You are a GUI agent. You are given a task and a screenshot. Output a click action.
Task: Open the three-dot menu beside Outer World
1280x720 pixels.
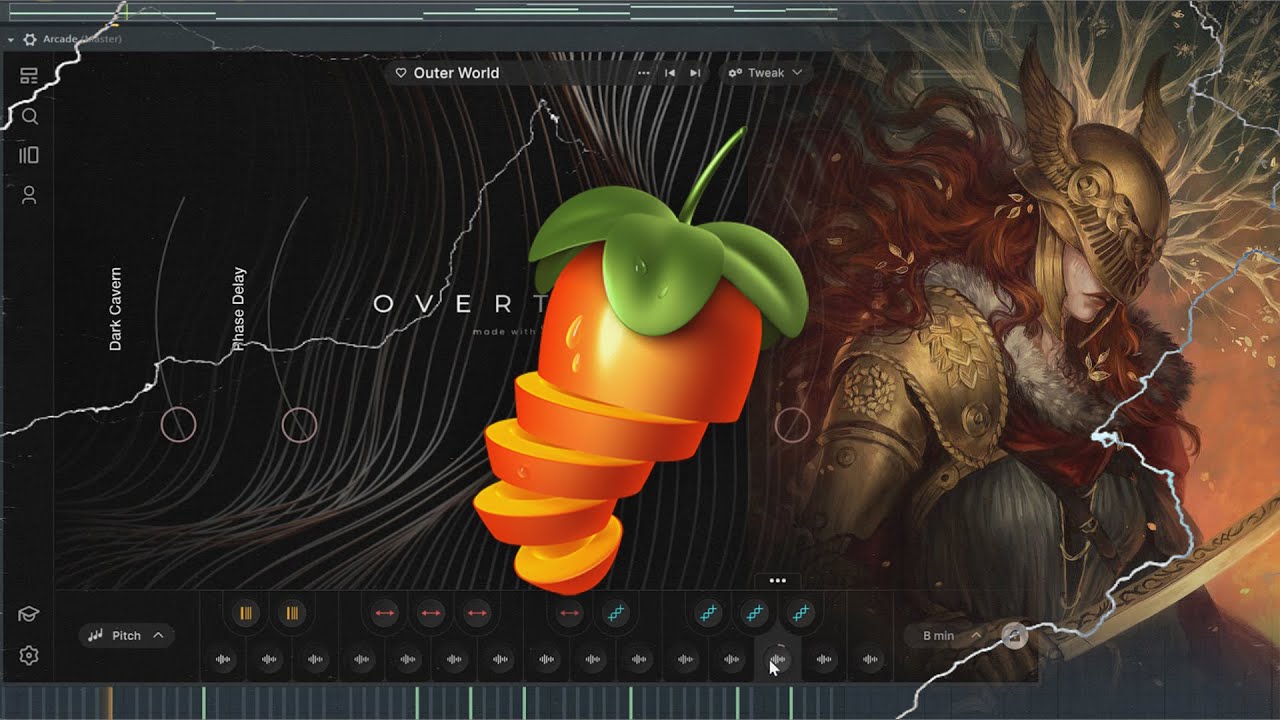(x=644, y=73)
